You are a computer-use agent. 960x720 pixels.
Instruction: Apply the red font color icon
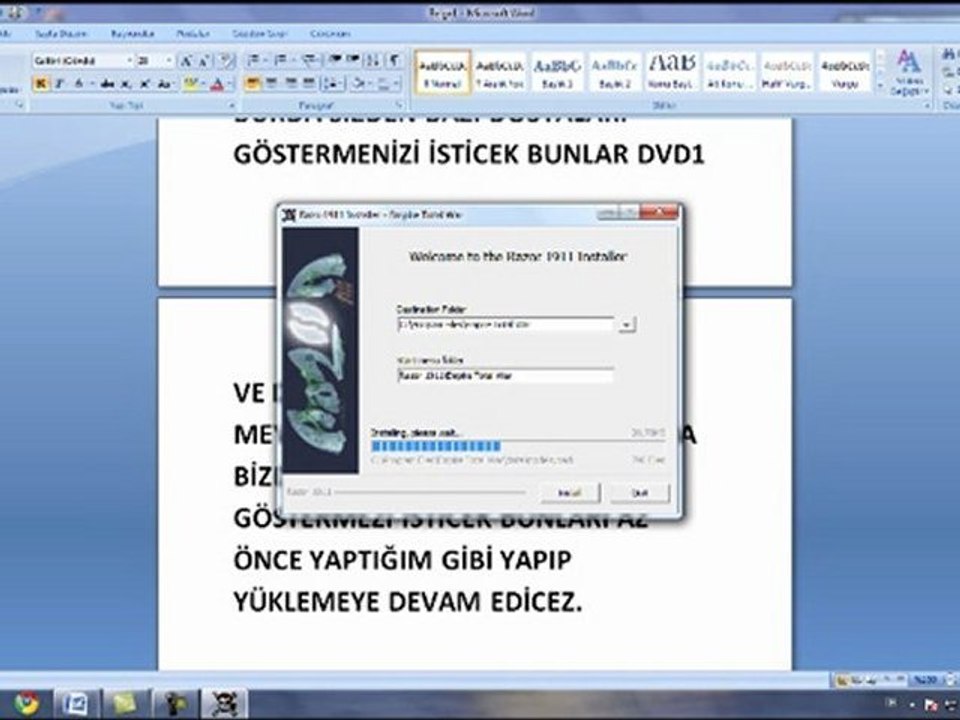[217, 84]
